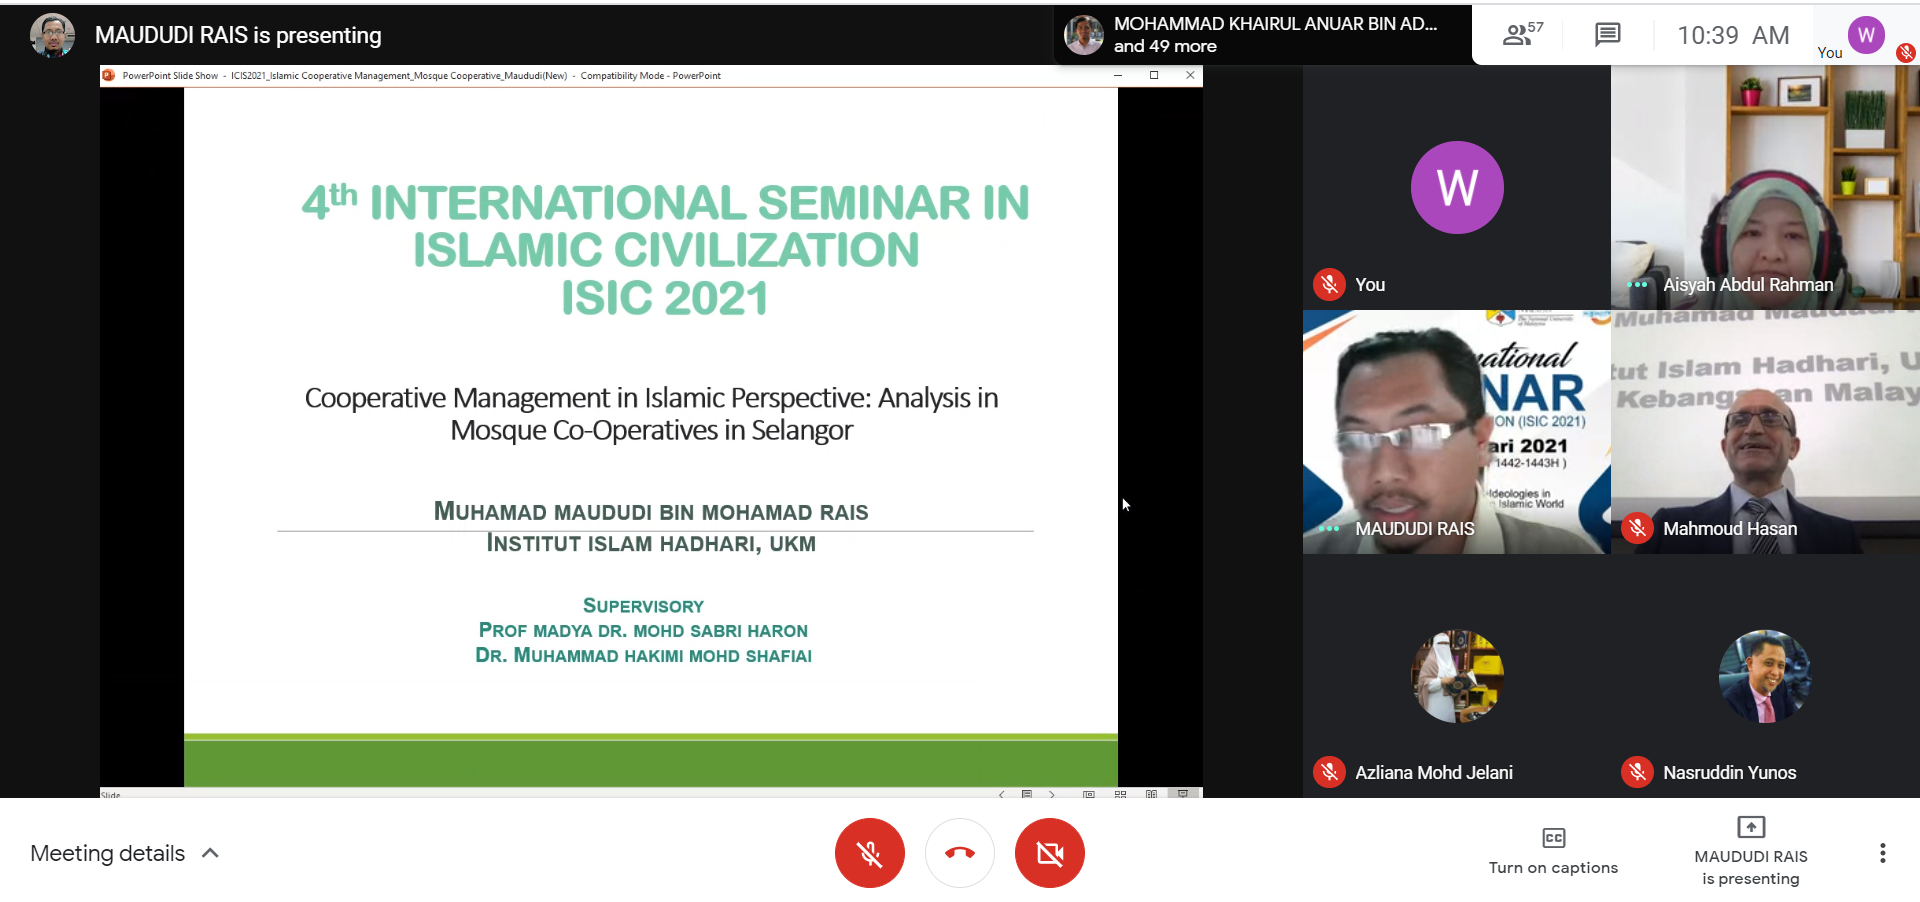
Task: Open the chat panel
Action: (1607, 35)
